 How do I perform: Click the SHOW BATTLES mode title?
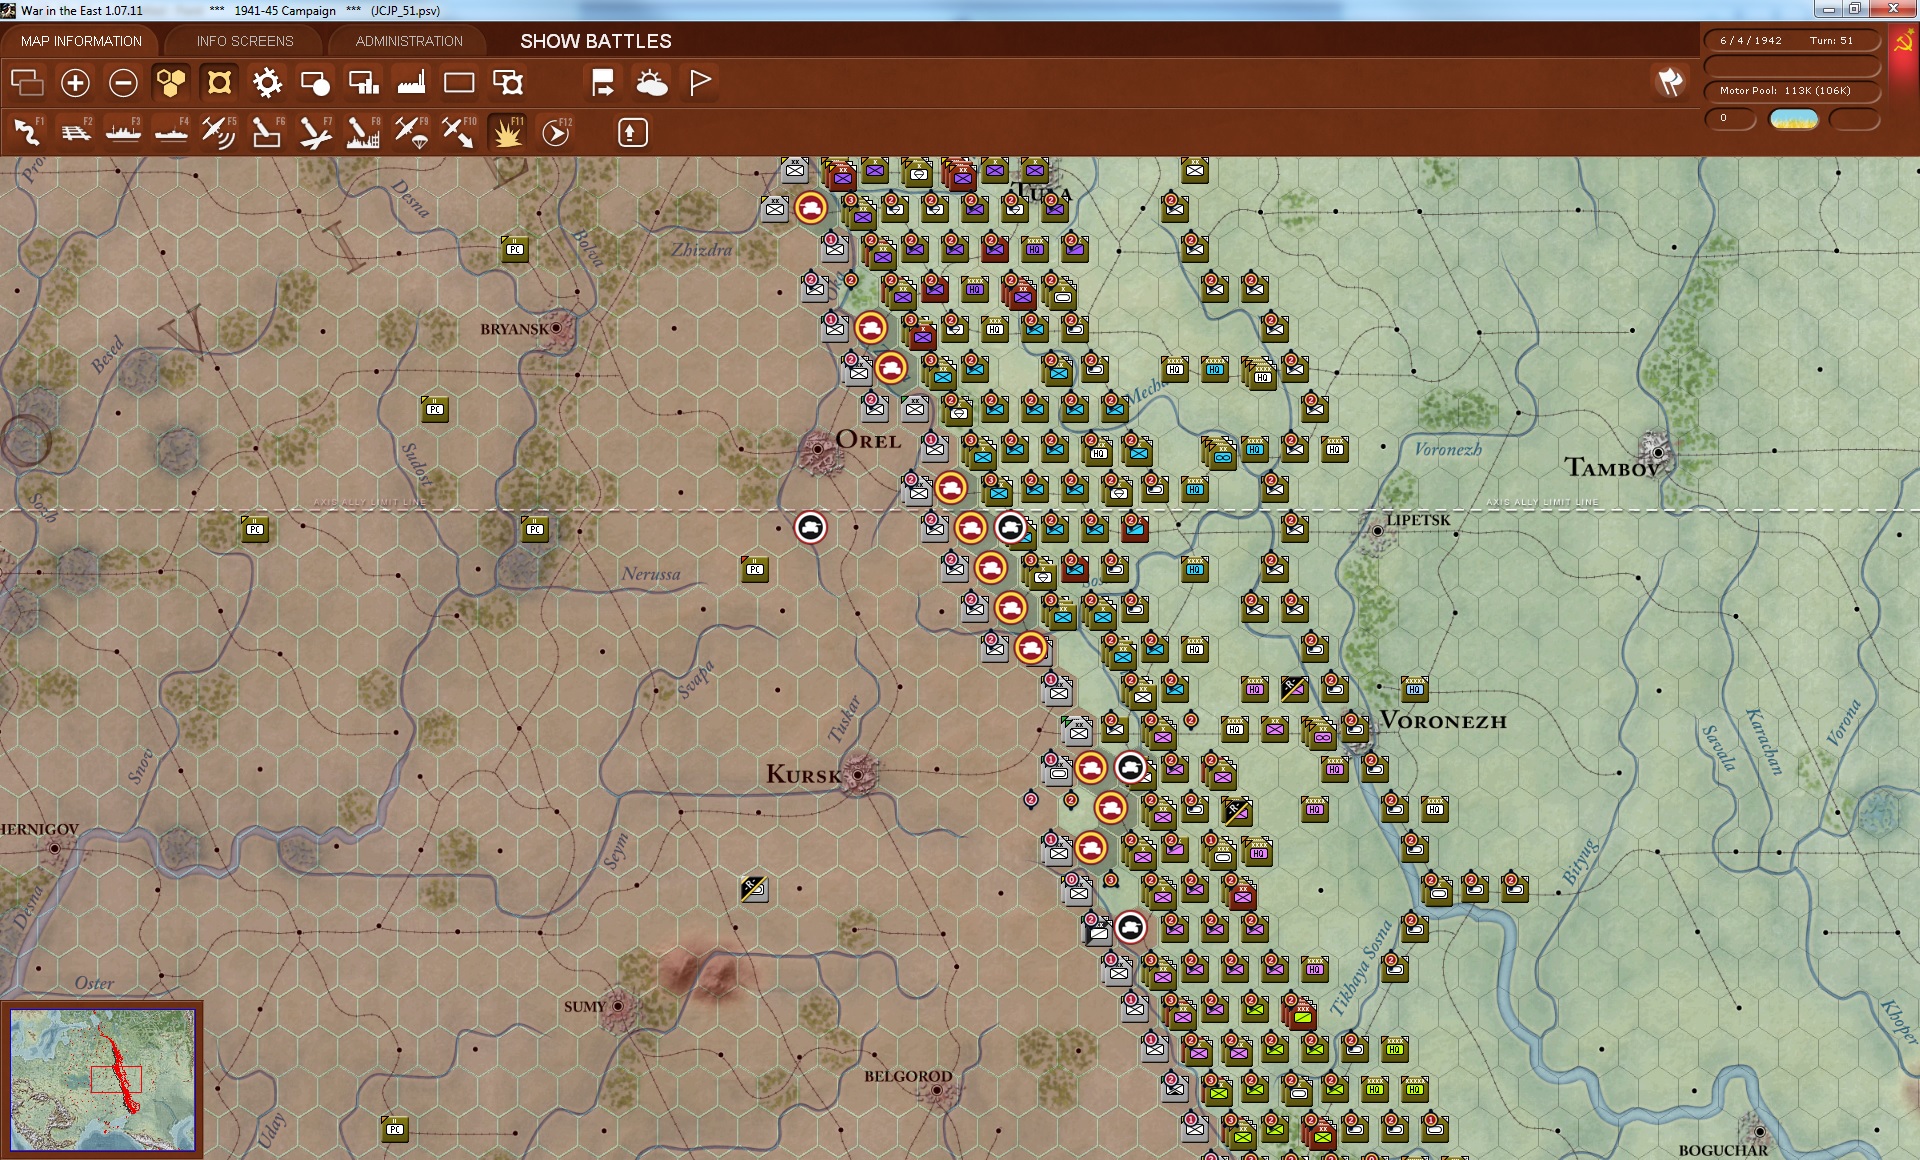coord(596,41)
